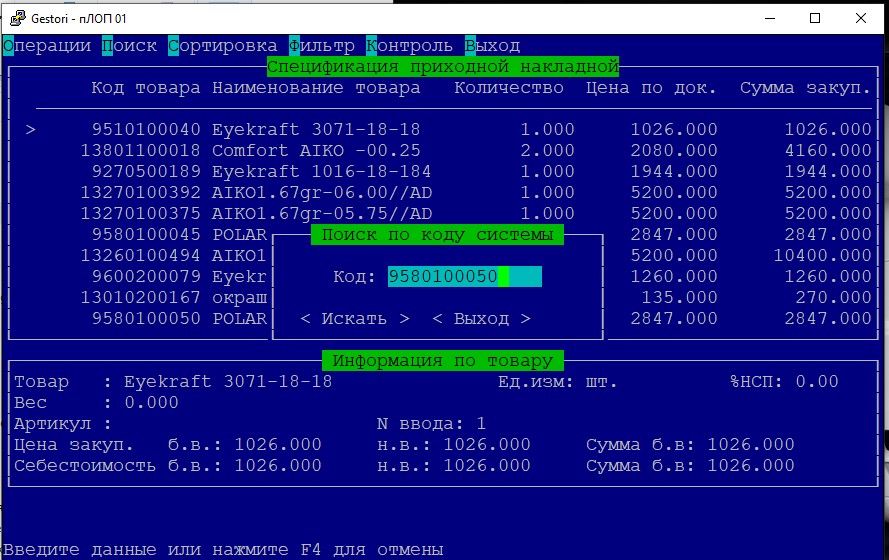Minimize the Gestori window
This screenshot has width=889, height=560.
[769, 18]
